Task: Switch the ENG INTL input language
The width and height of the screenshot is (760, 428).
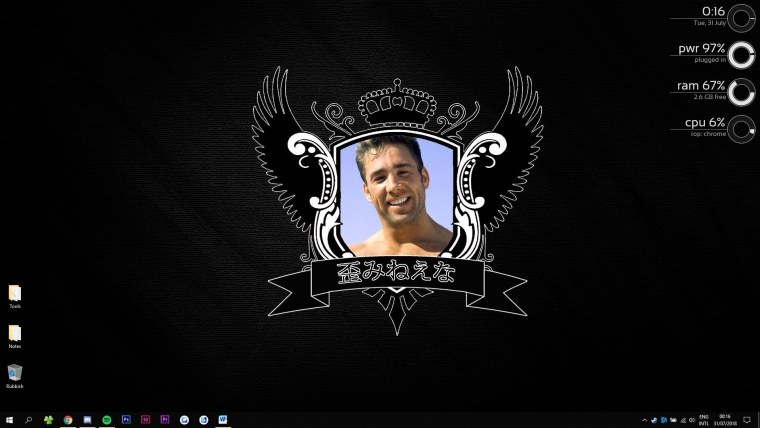Action: (x=704, y=420)
